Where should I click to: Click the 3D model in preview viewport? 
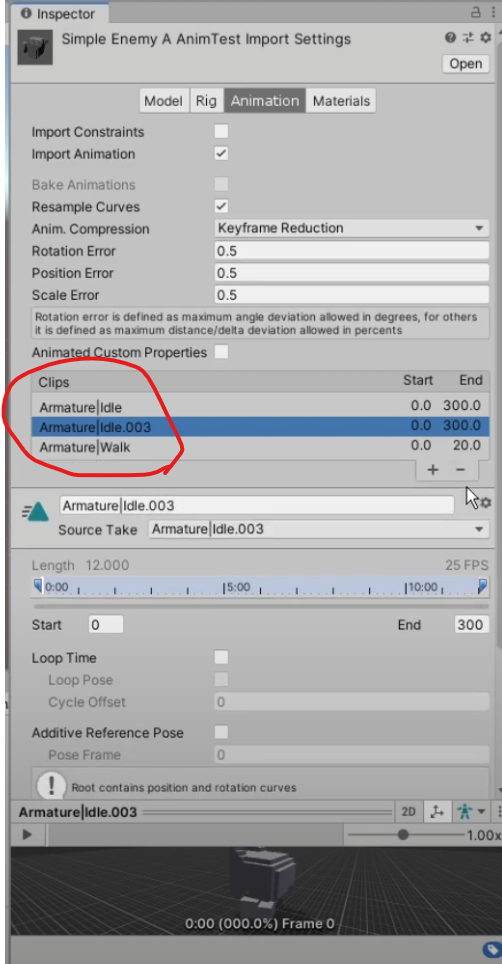261,881
